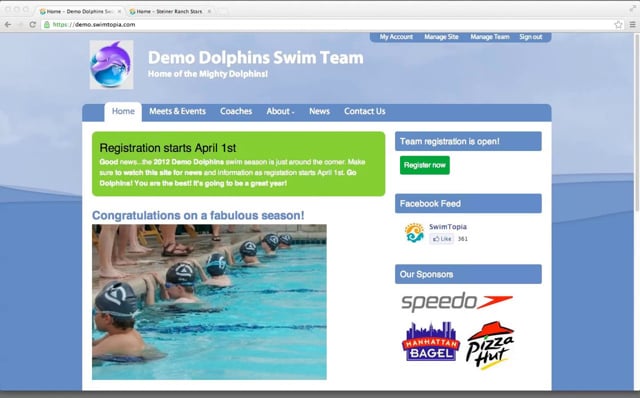
Task: Click the browser back arrow
Action: point(8,24)
